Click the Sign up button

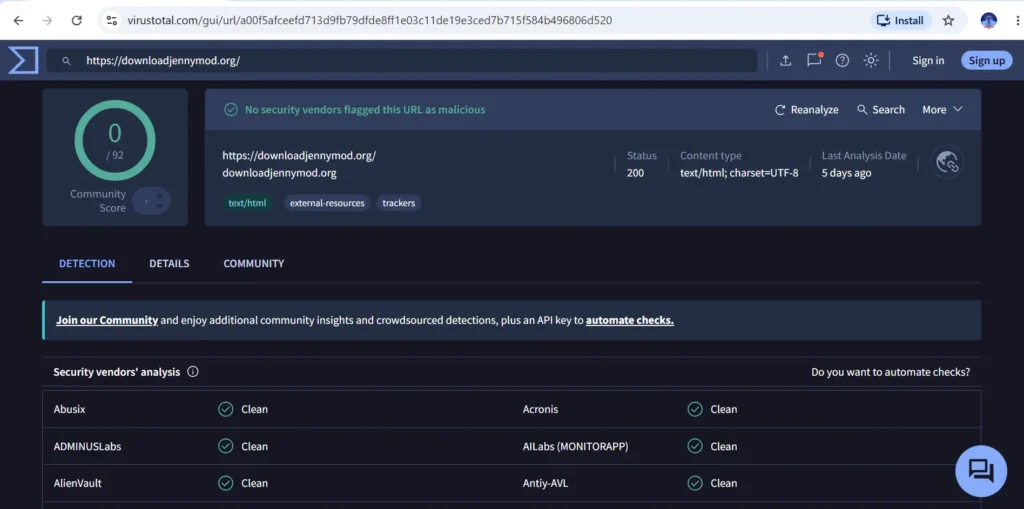pyautogui.click(x=987, y=61)
